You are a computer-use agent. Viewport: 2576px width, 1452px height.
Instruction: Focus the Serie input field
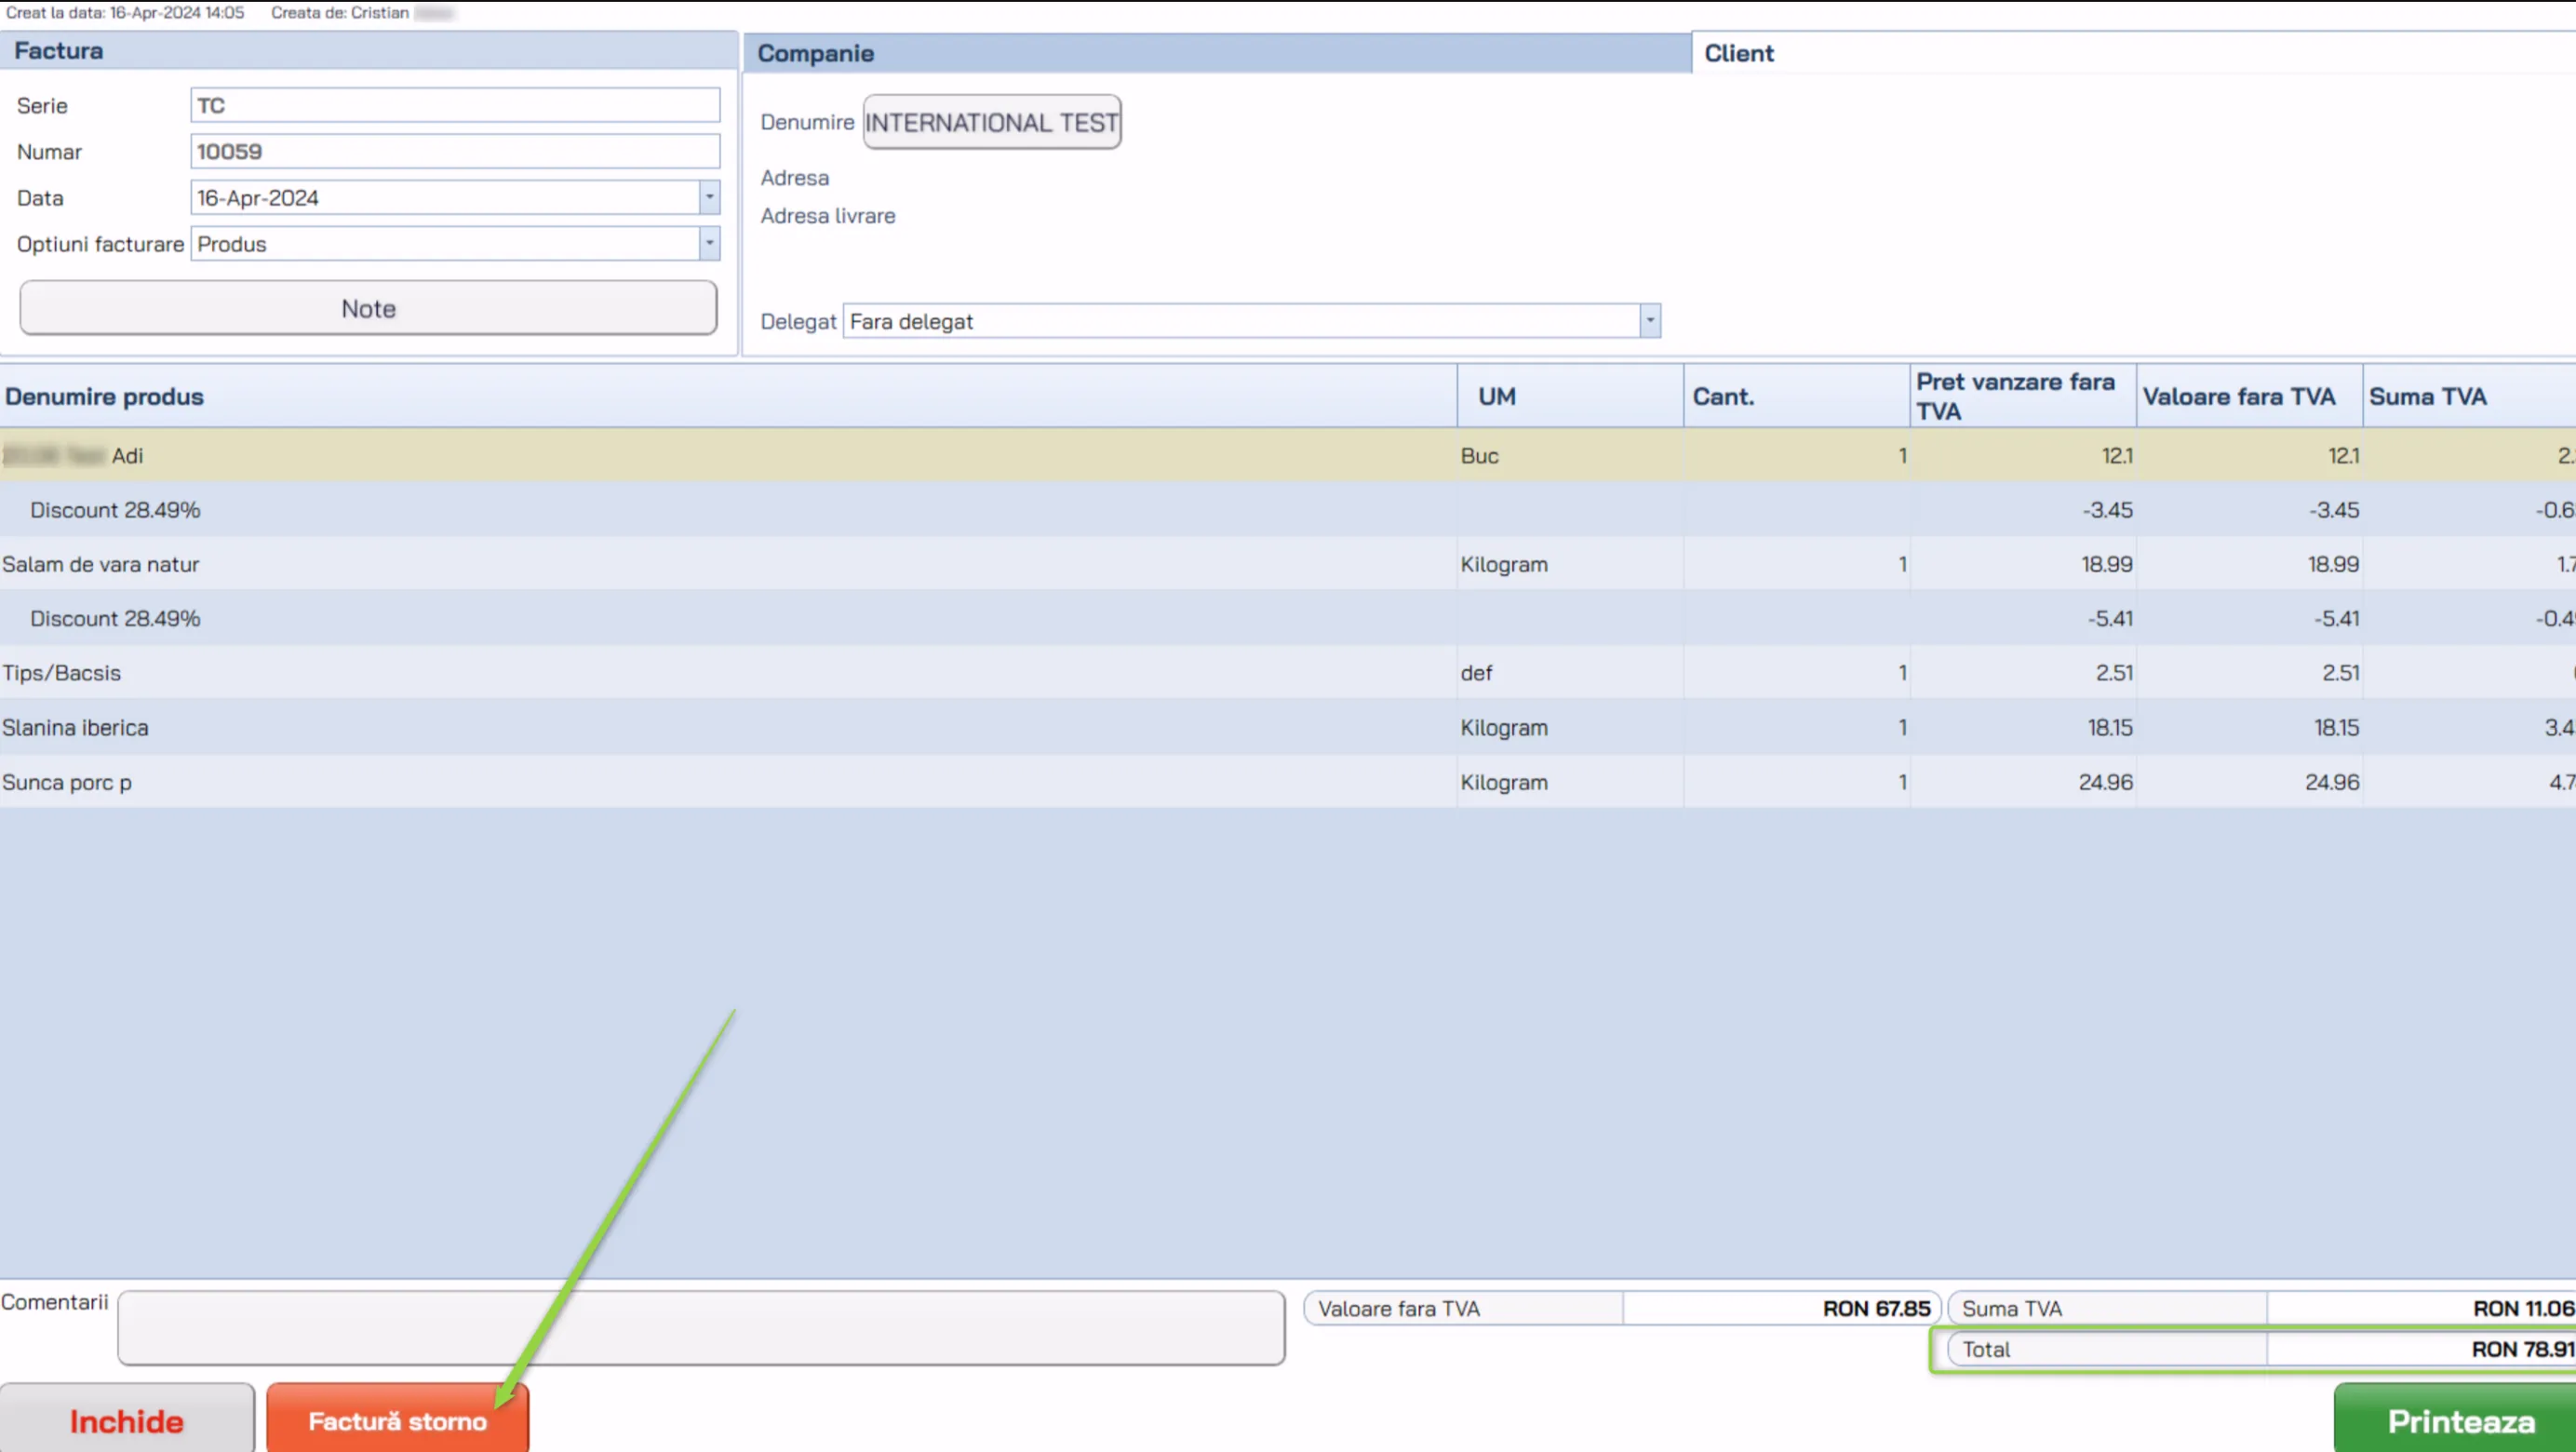click(455, 105)
